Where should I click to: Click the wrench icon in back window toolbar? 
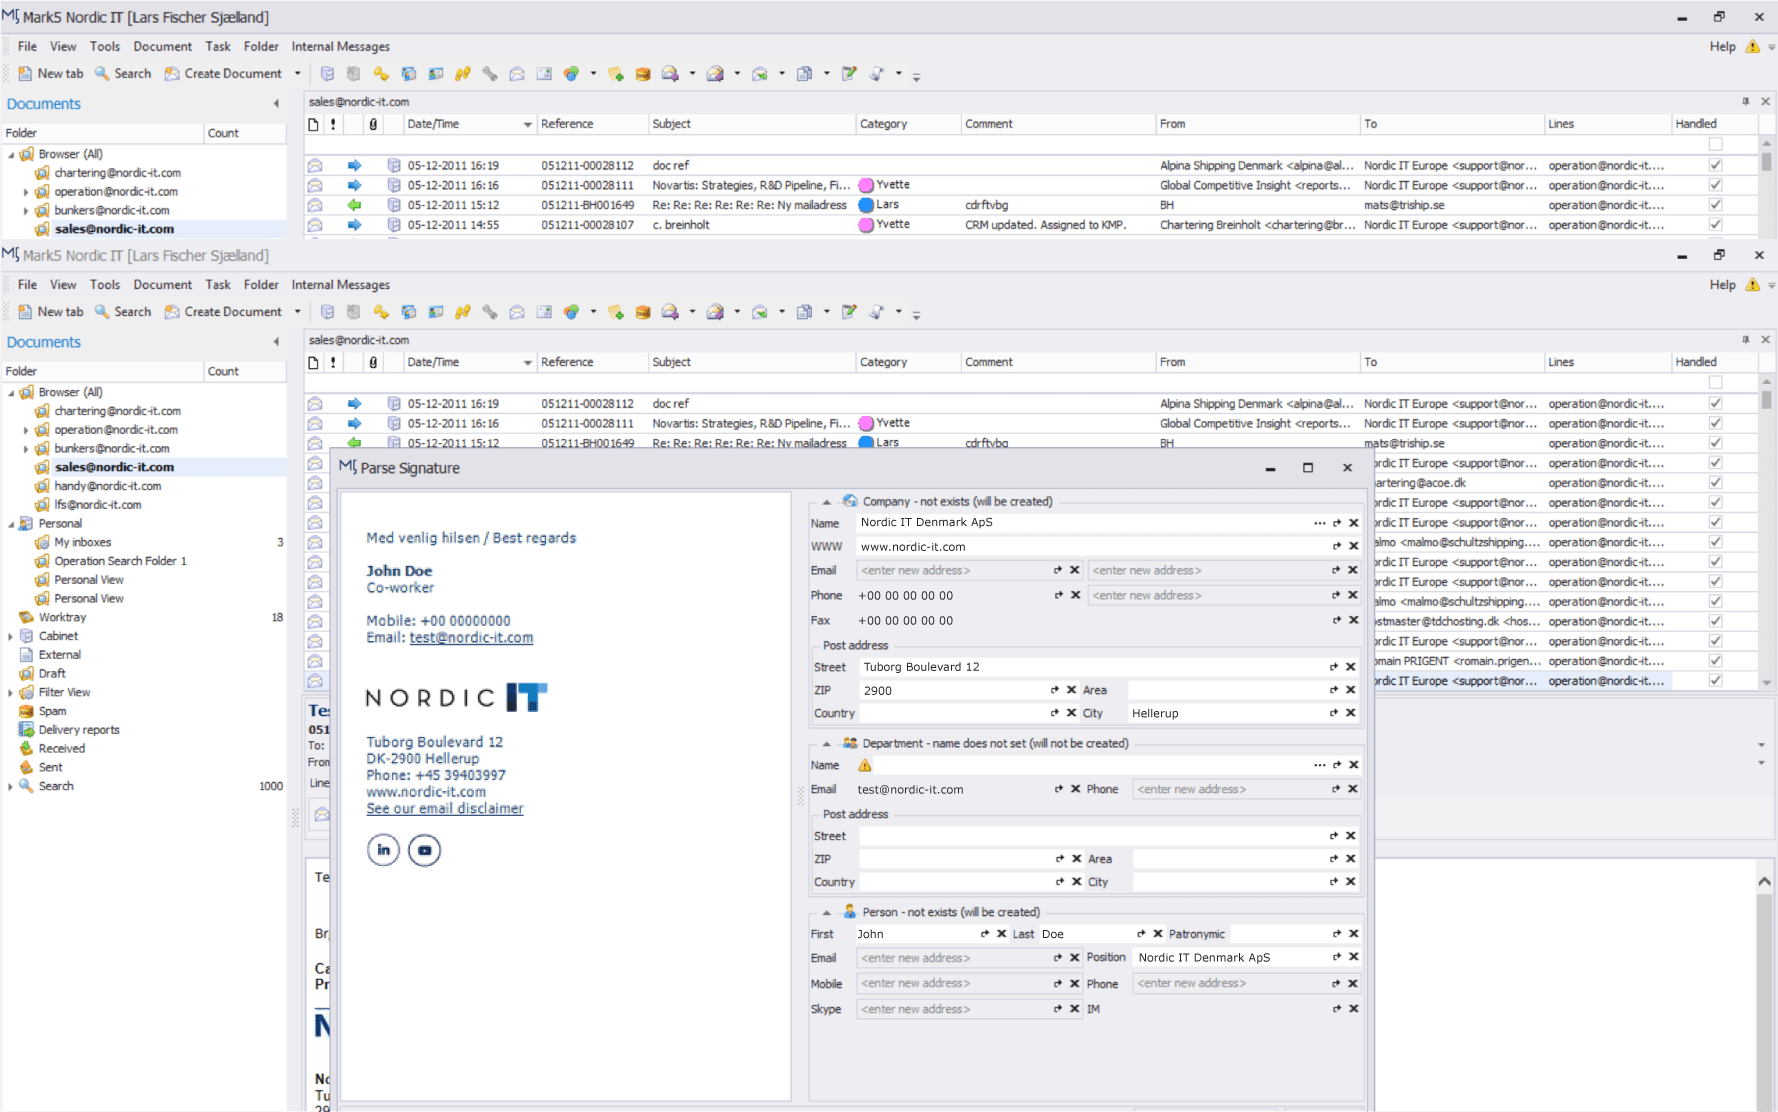(x=490, y=74)
